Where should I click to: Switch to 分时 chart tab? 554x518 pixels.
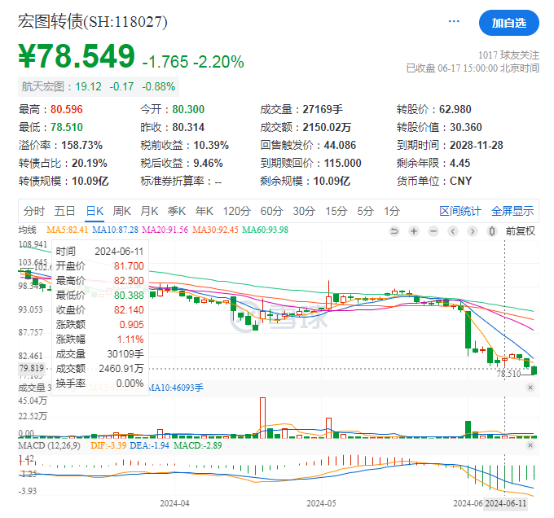[x=34, y=211]
